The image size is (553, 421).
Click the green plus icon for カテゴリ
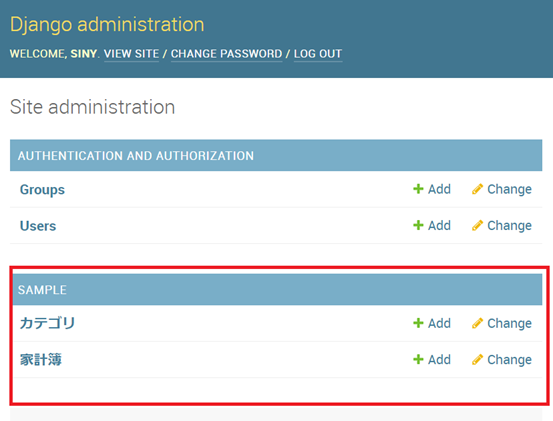coord(418,323)
